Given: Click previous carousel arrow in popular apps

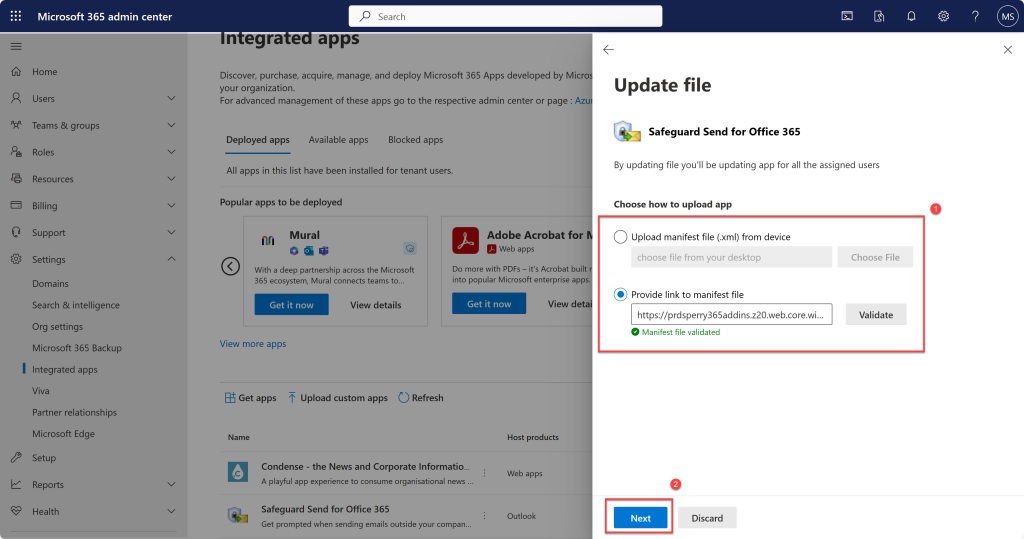Looking at the screenshot, I should [x=231, y=266].
